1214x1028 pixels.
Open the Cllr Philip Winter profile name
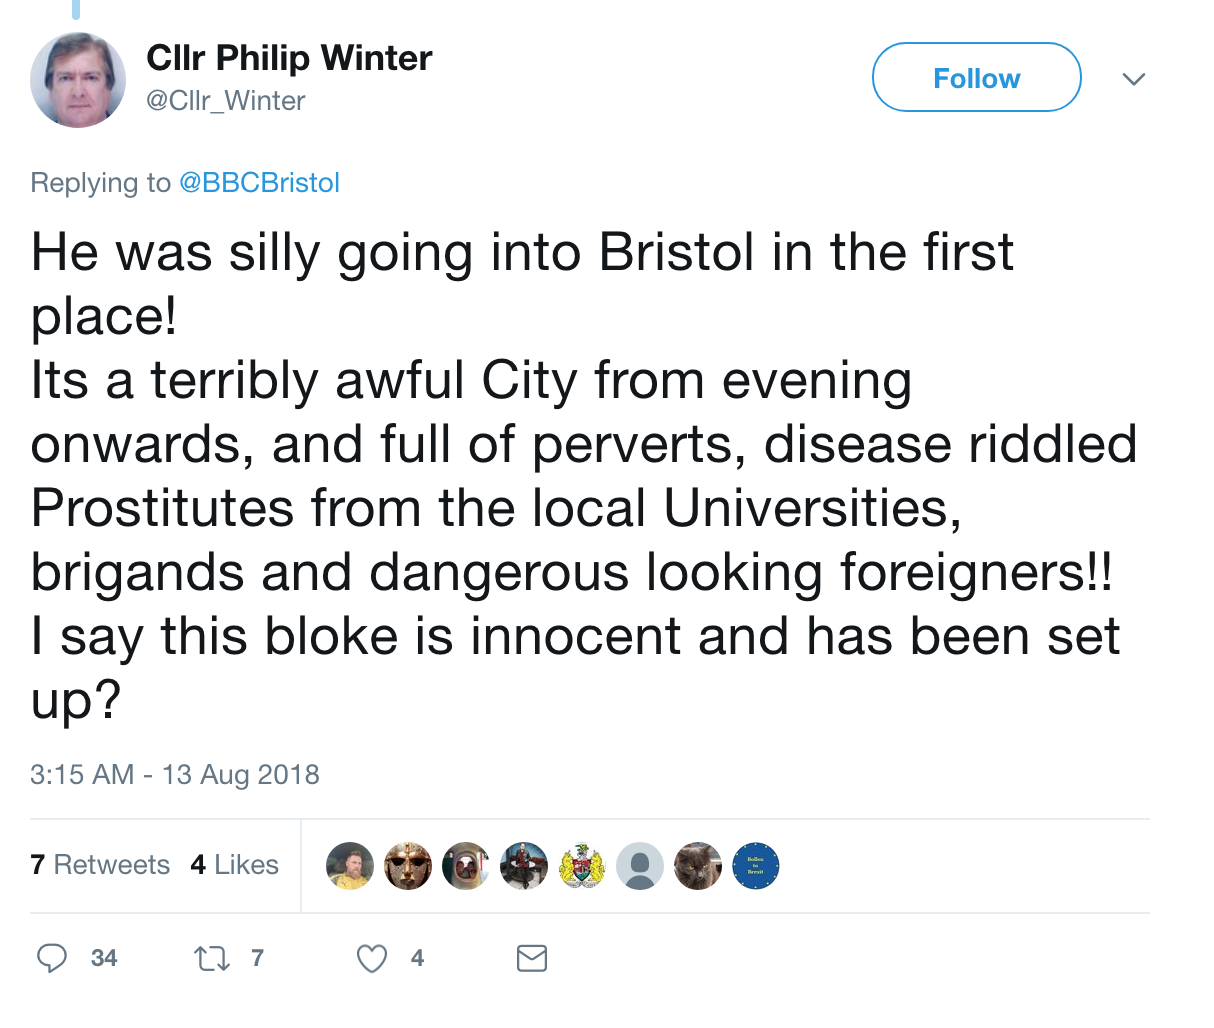click(x=289, y=58)
